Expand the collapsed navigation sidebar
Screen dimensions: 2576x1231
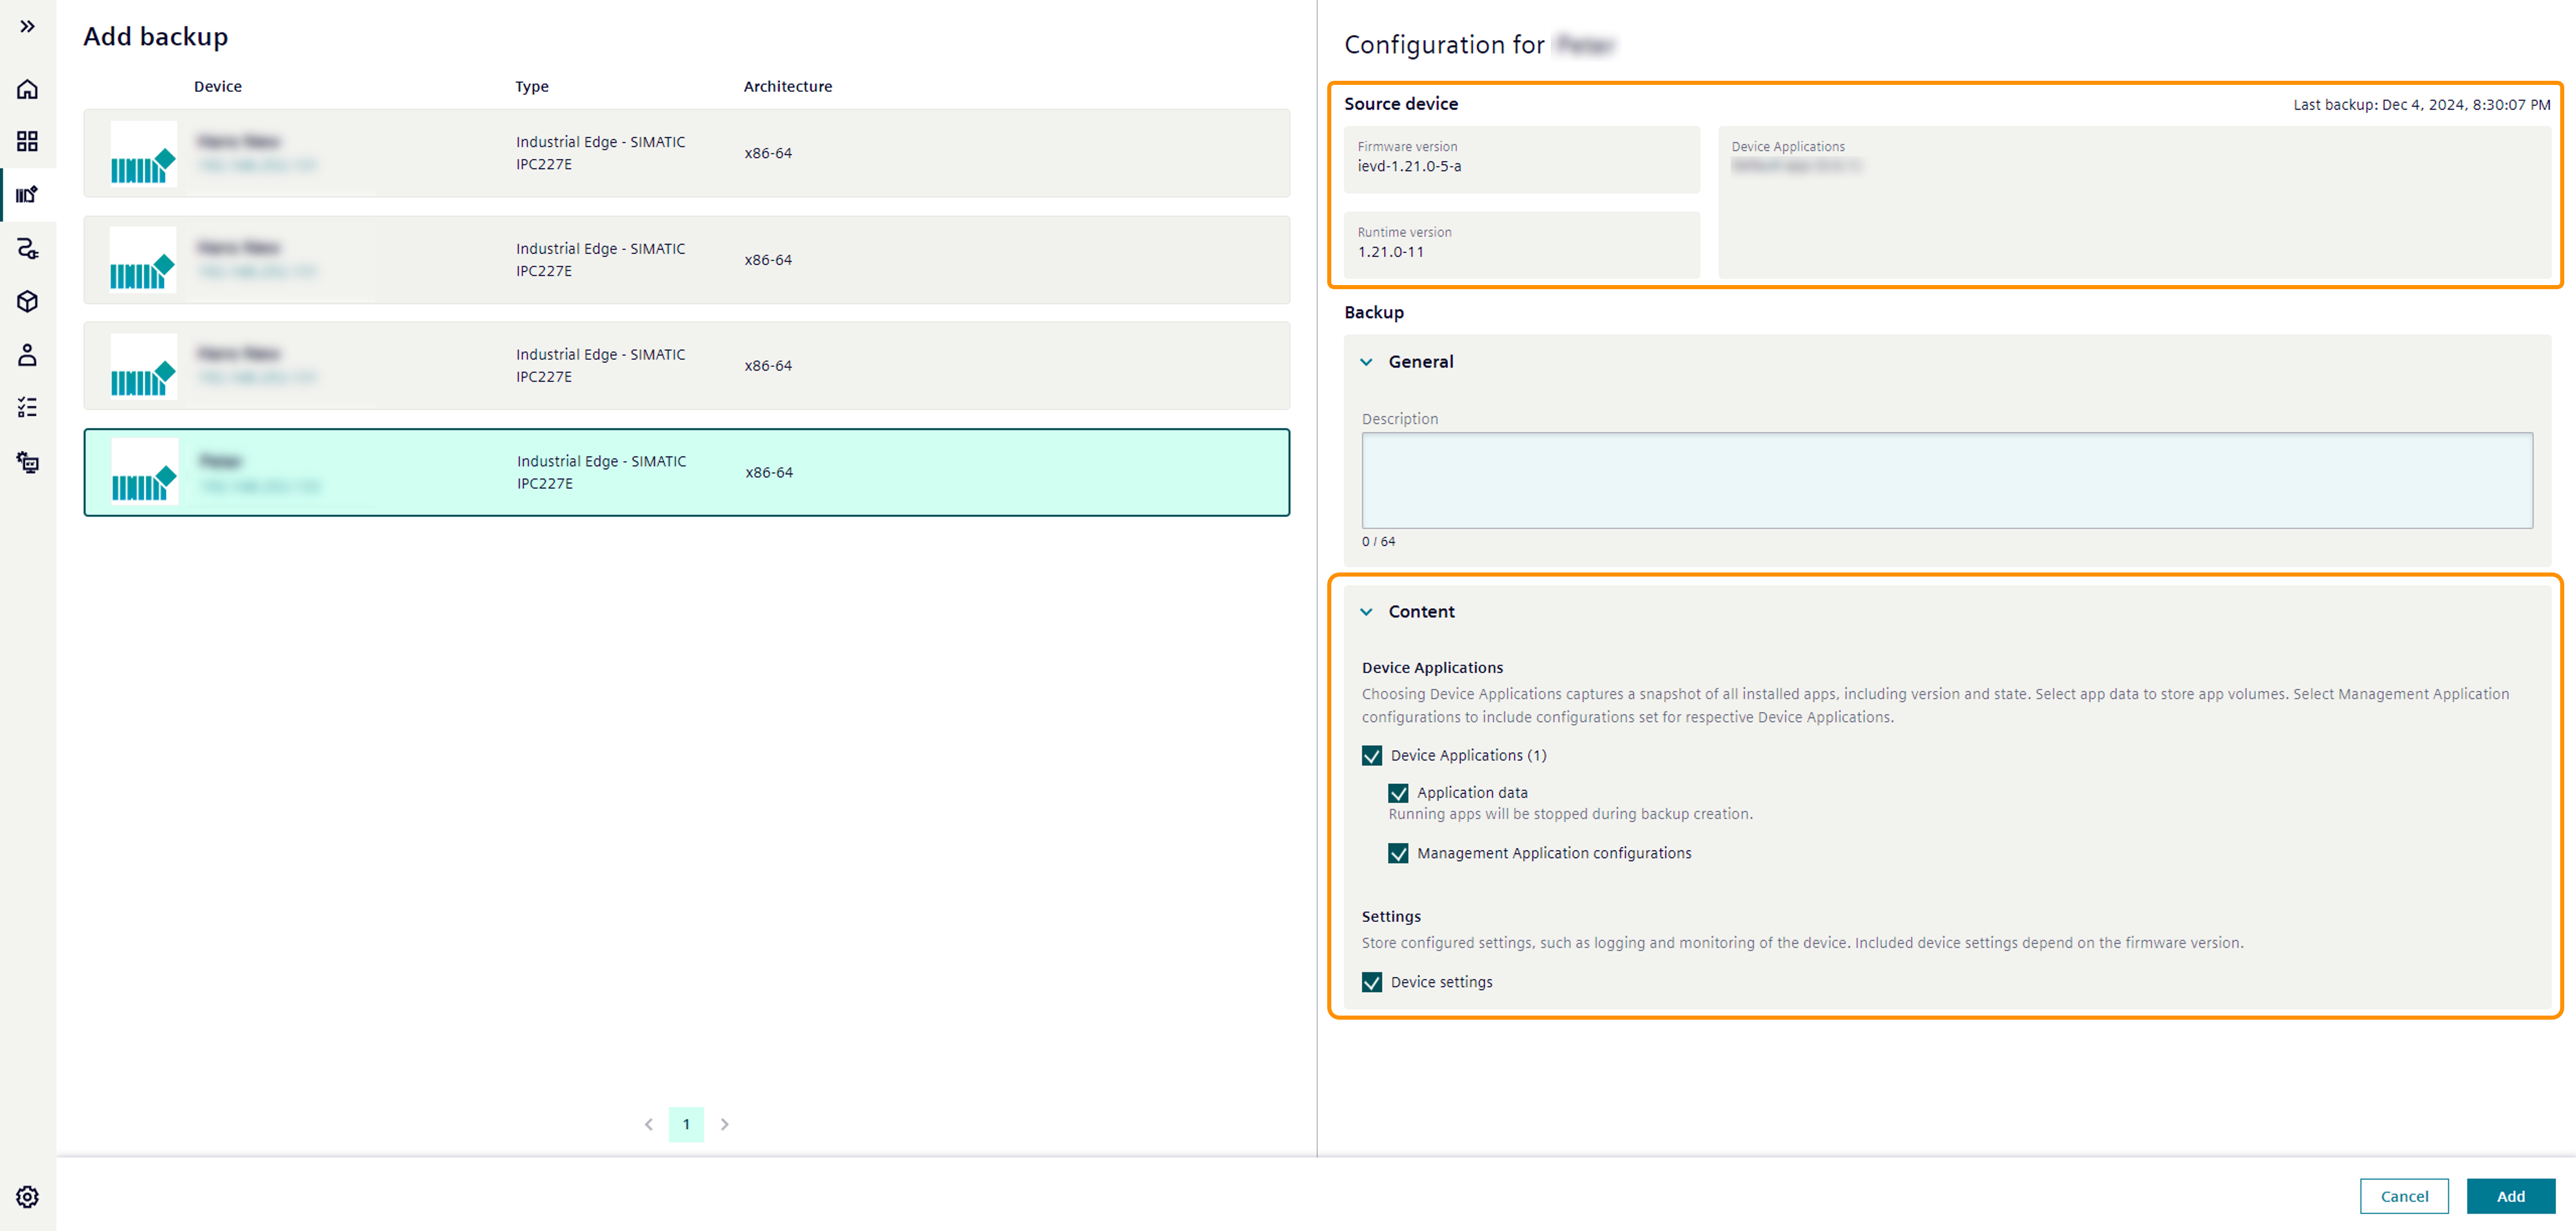click(x=27, y=27)
